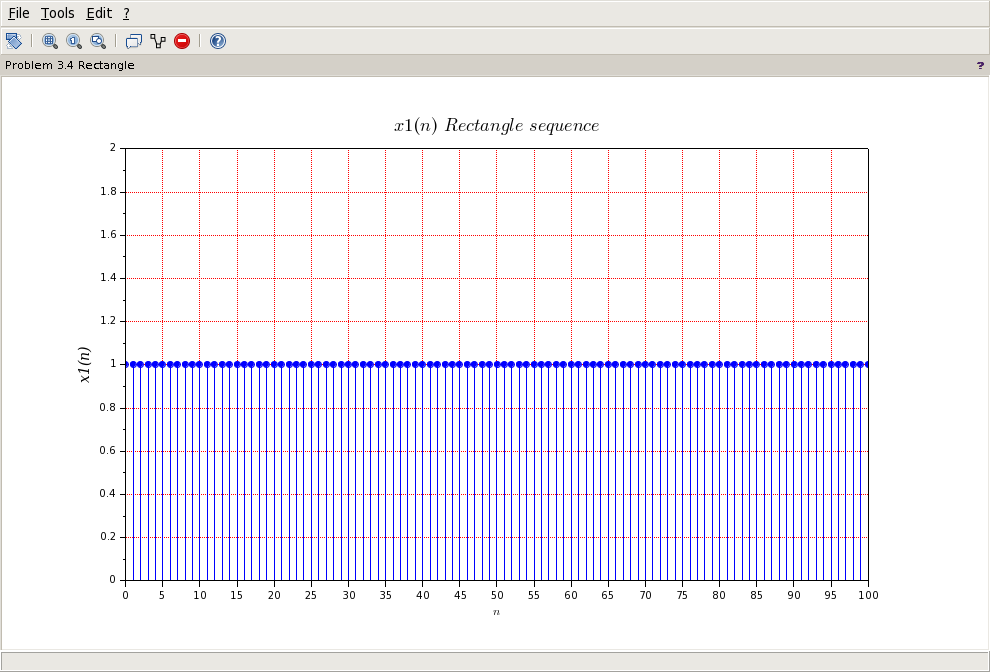Click the x-axis tick label '40'

click(422, 595)
